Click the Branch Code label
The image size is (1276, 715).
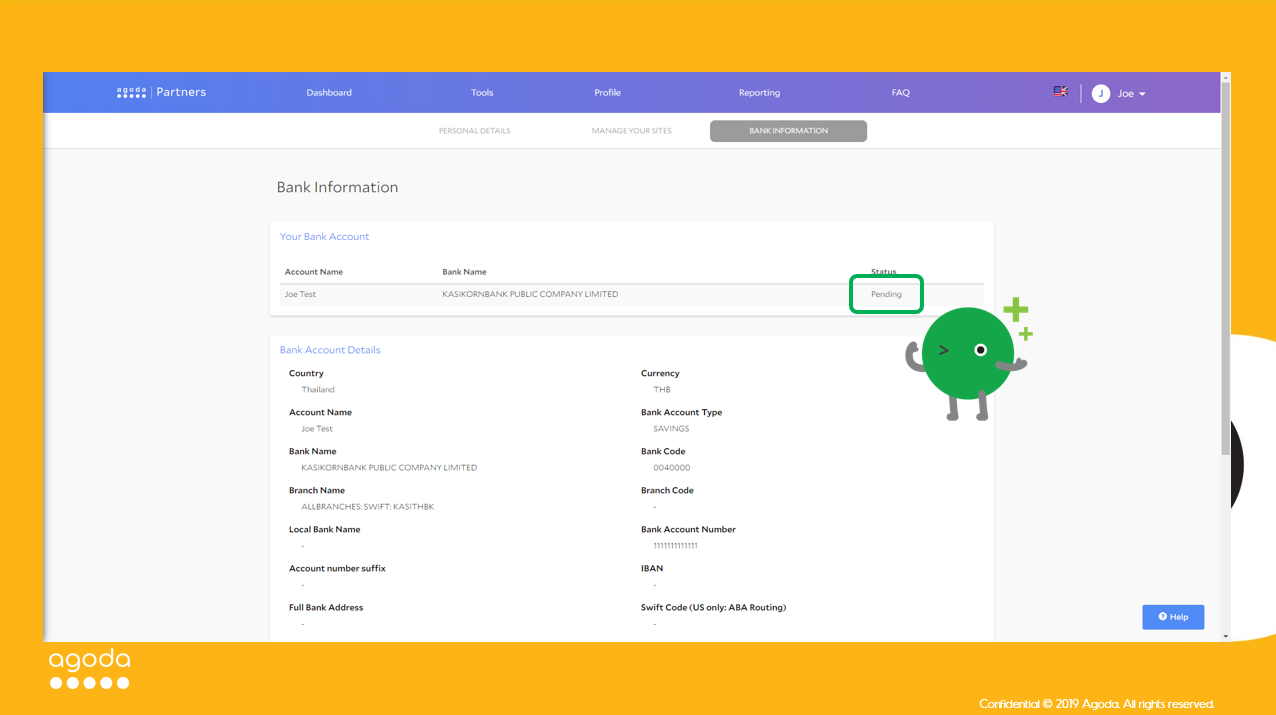click(667, 490)
